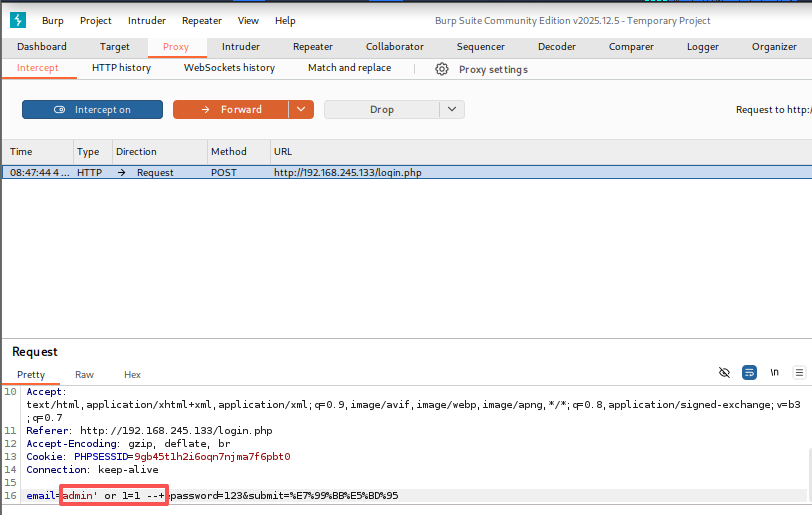Drop the intercepted request

point(382,109)
